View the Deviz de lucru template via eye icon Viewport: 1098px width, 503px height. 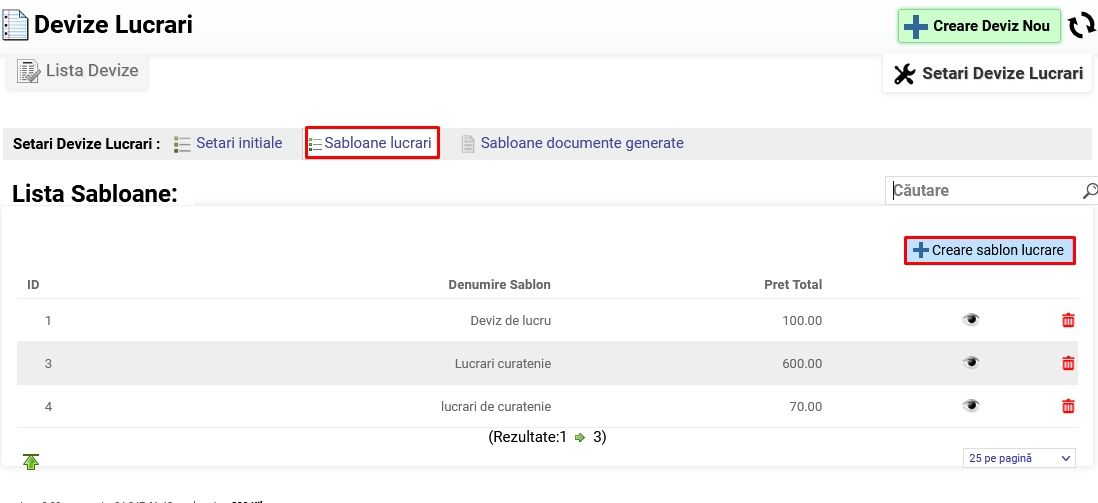click(x=970, y=320)
